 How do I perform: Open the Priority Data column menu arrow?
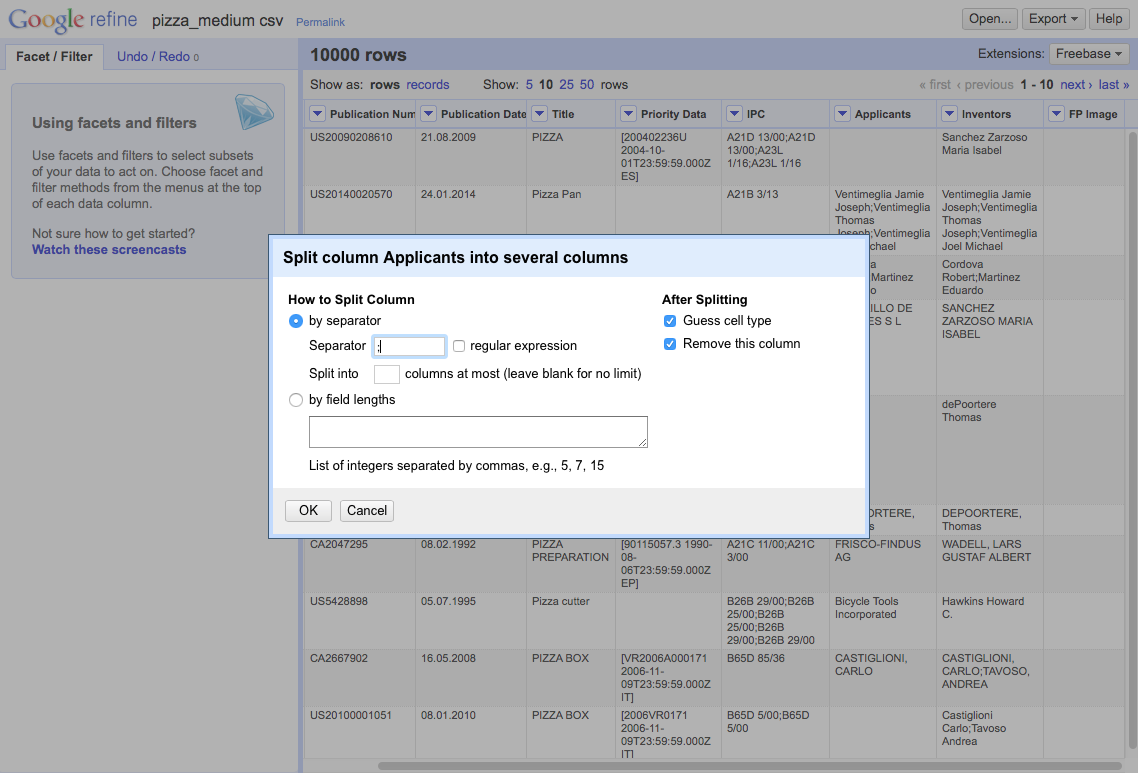tap(629, 114)
